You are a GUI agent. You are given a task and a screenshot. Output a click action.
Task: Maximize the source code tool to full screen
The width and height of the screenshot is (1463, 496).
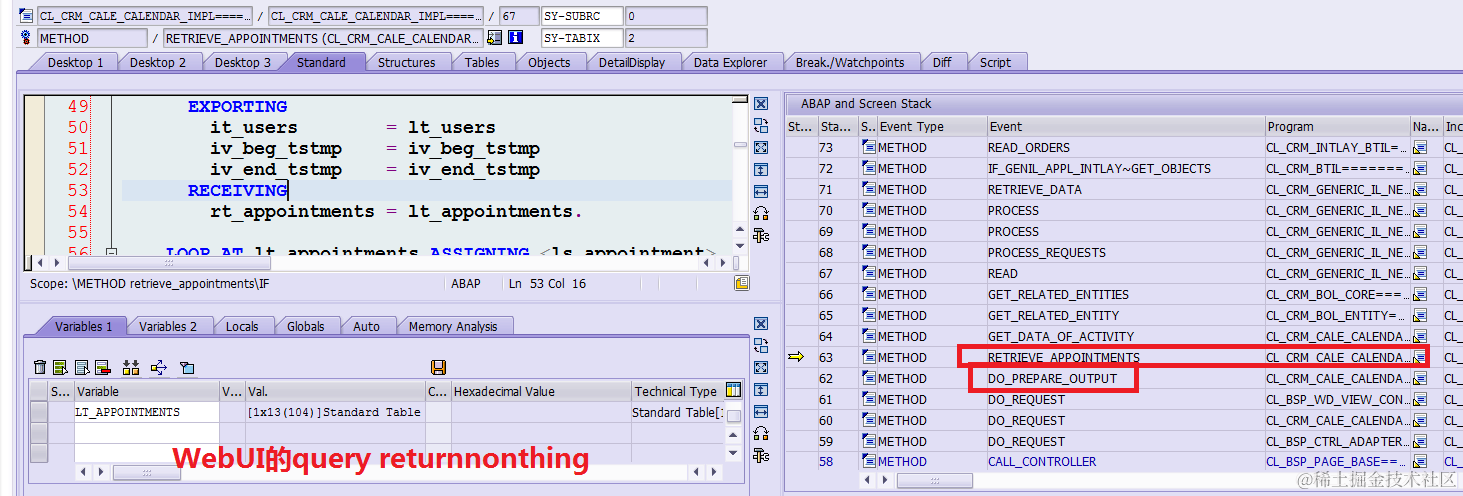pyautogui.click(x=761, y=148)
